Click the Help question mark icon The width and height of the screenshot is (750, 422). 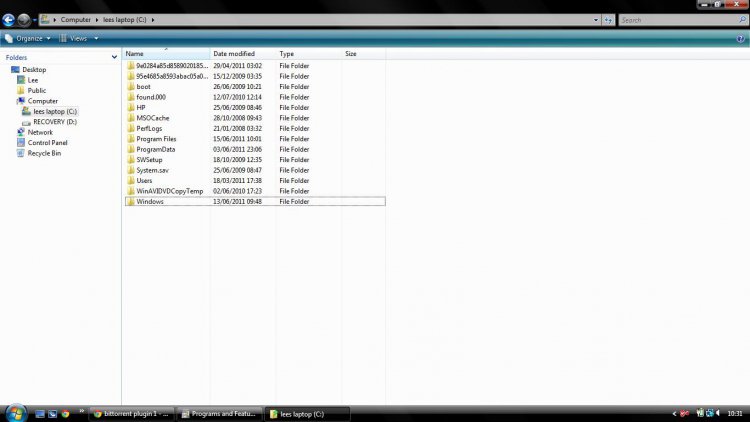(x=740, y=39)
